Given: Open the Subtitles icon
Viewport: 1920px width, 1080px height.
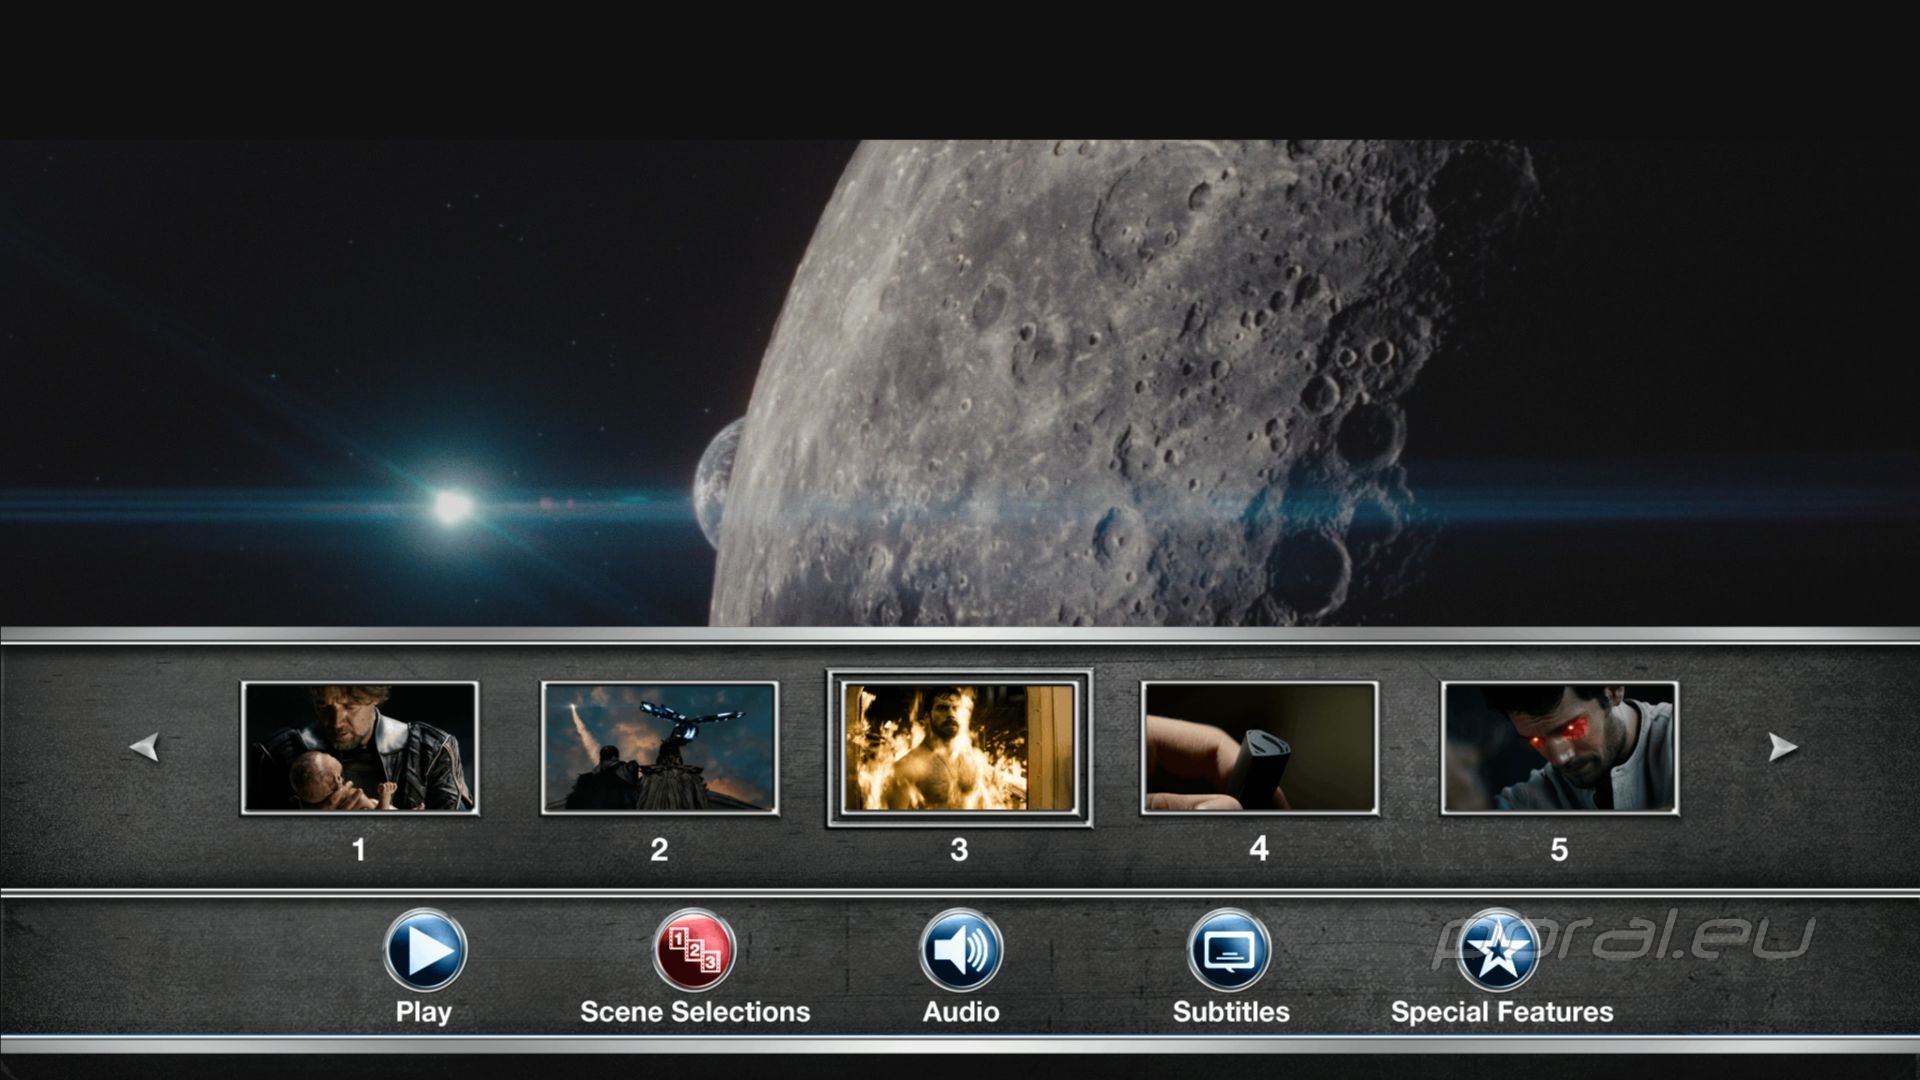Looking at the screenshot, I should [x=1229, y=950].
